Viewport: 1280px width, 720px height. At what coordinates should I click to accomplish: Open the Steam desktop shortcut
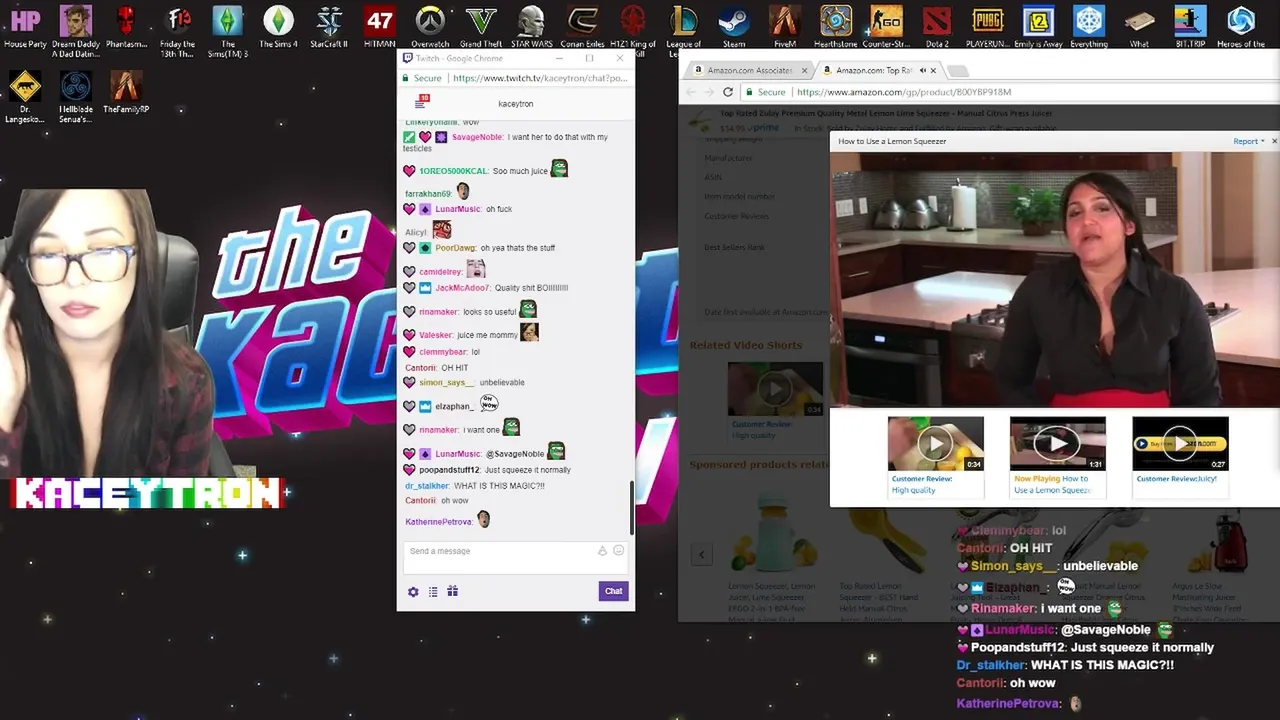coord(734,27)
